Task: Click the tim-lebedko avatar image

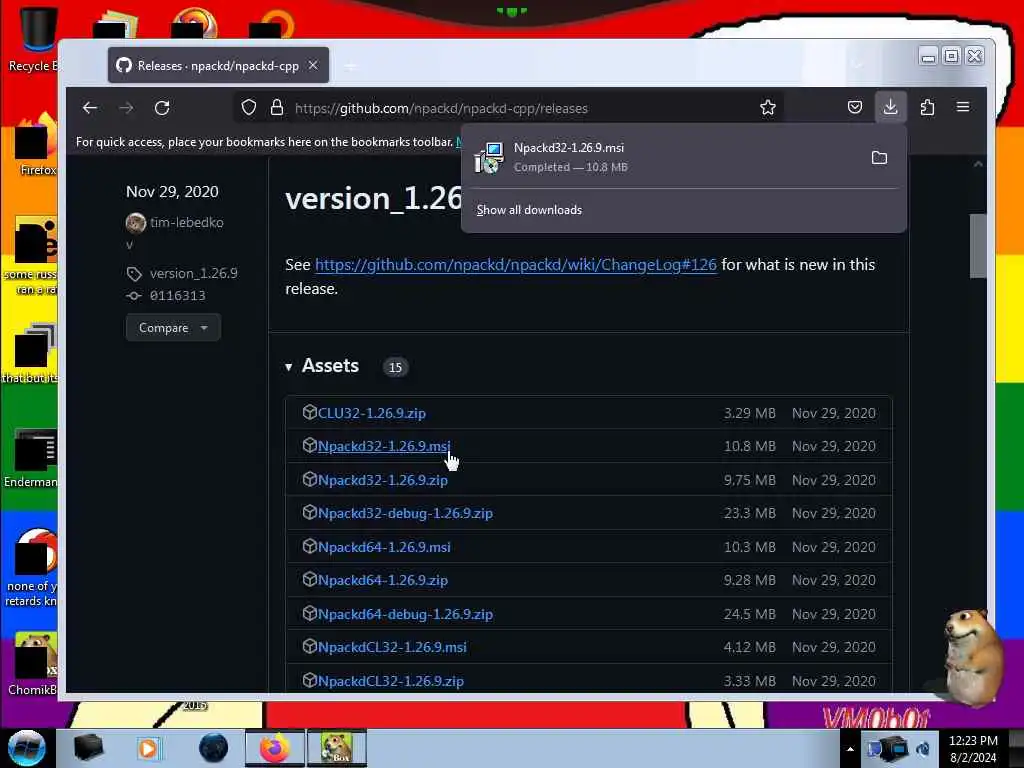Action: click(x=135, y=223)
